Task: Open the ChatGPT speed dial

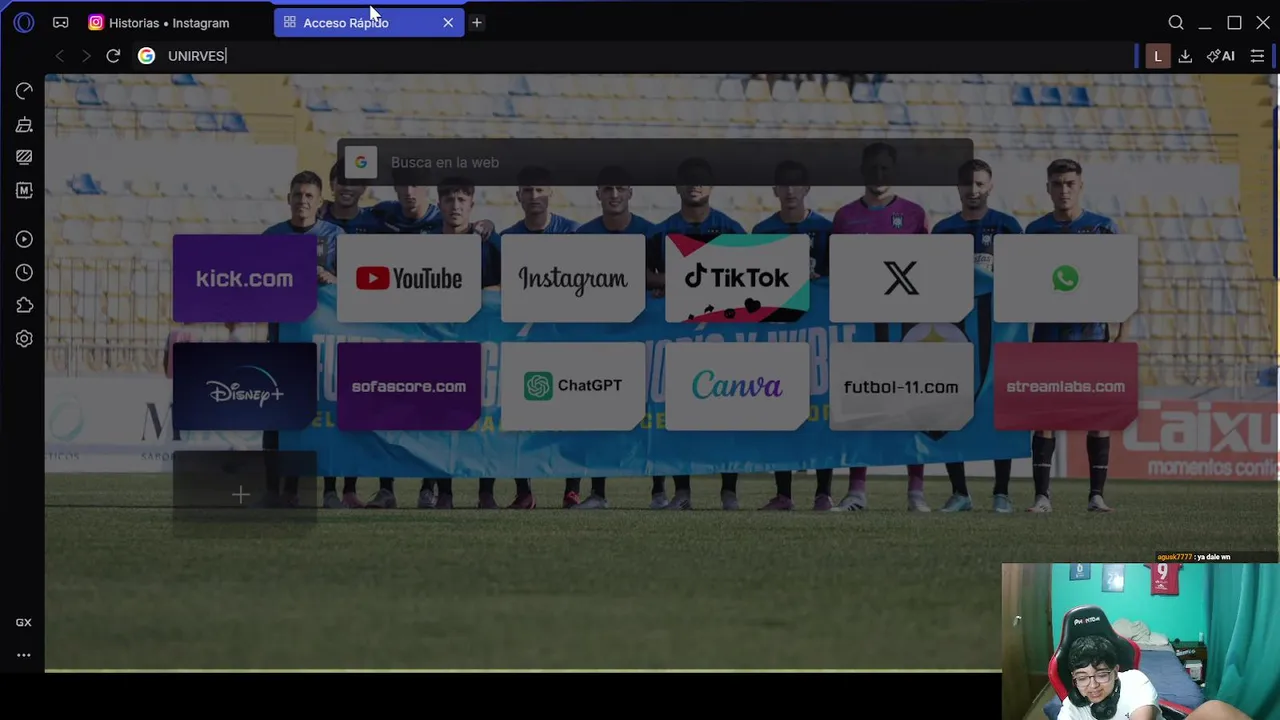Action: [573, 386]
